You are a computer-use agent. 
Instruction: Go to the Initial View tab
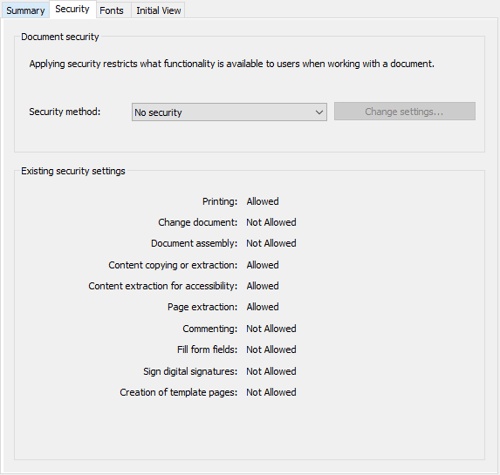[x=159, y=10]
